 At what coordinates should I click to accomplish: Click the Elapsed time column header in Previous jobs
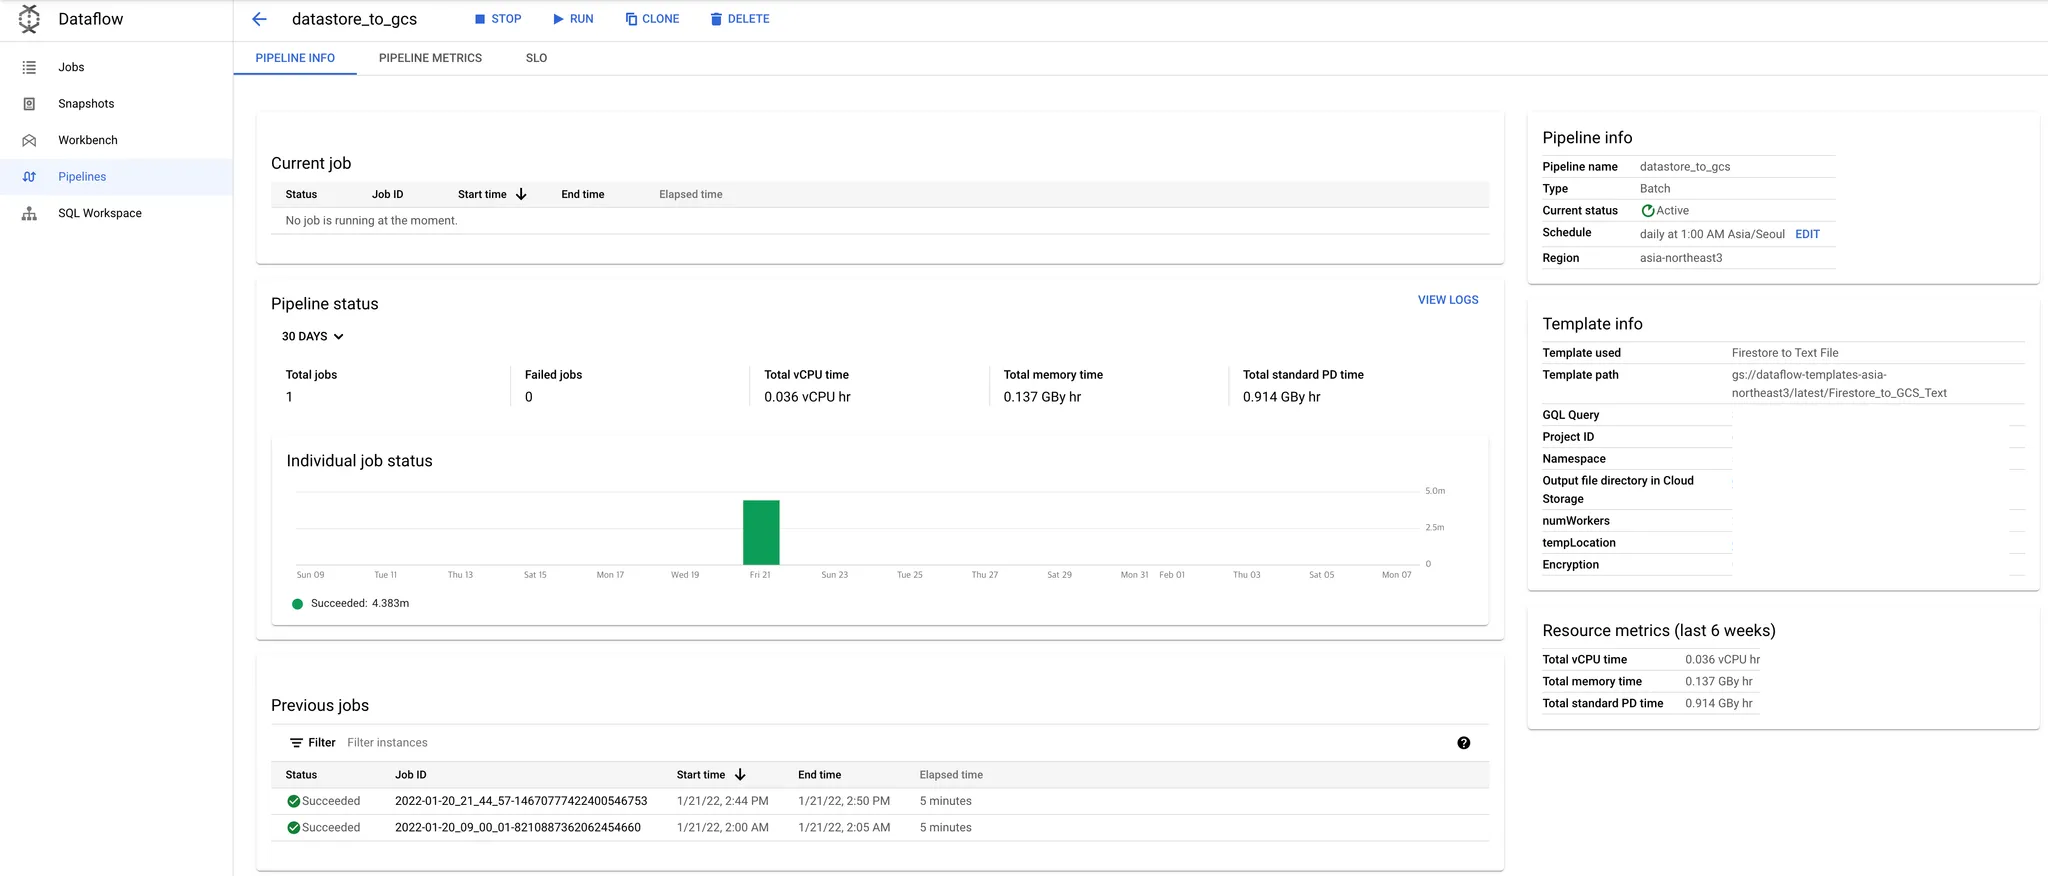(951, 775)
